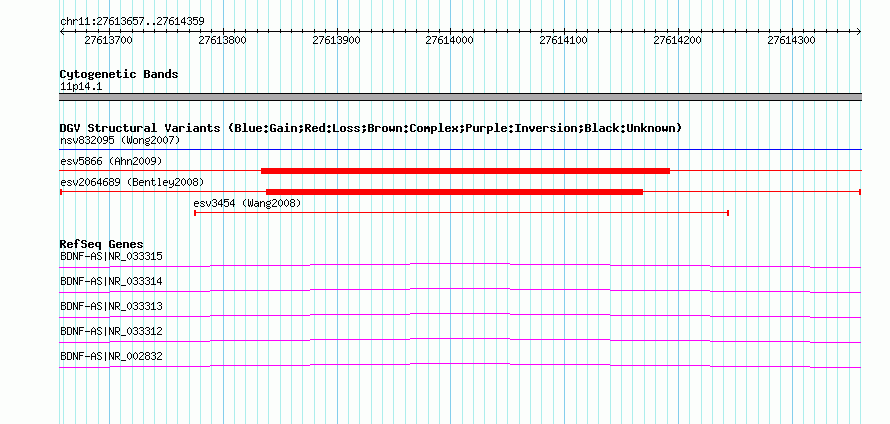Select the RefSeq Genes track title
This screenshot has width=890, height=424.
(102, 245)
